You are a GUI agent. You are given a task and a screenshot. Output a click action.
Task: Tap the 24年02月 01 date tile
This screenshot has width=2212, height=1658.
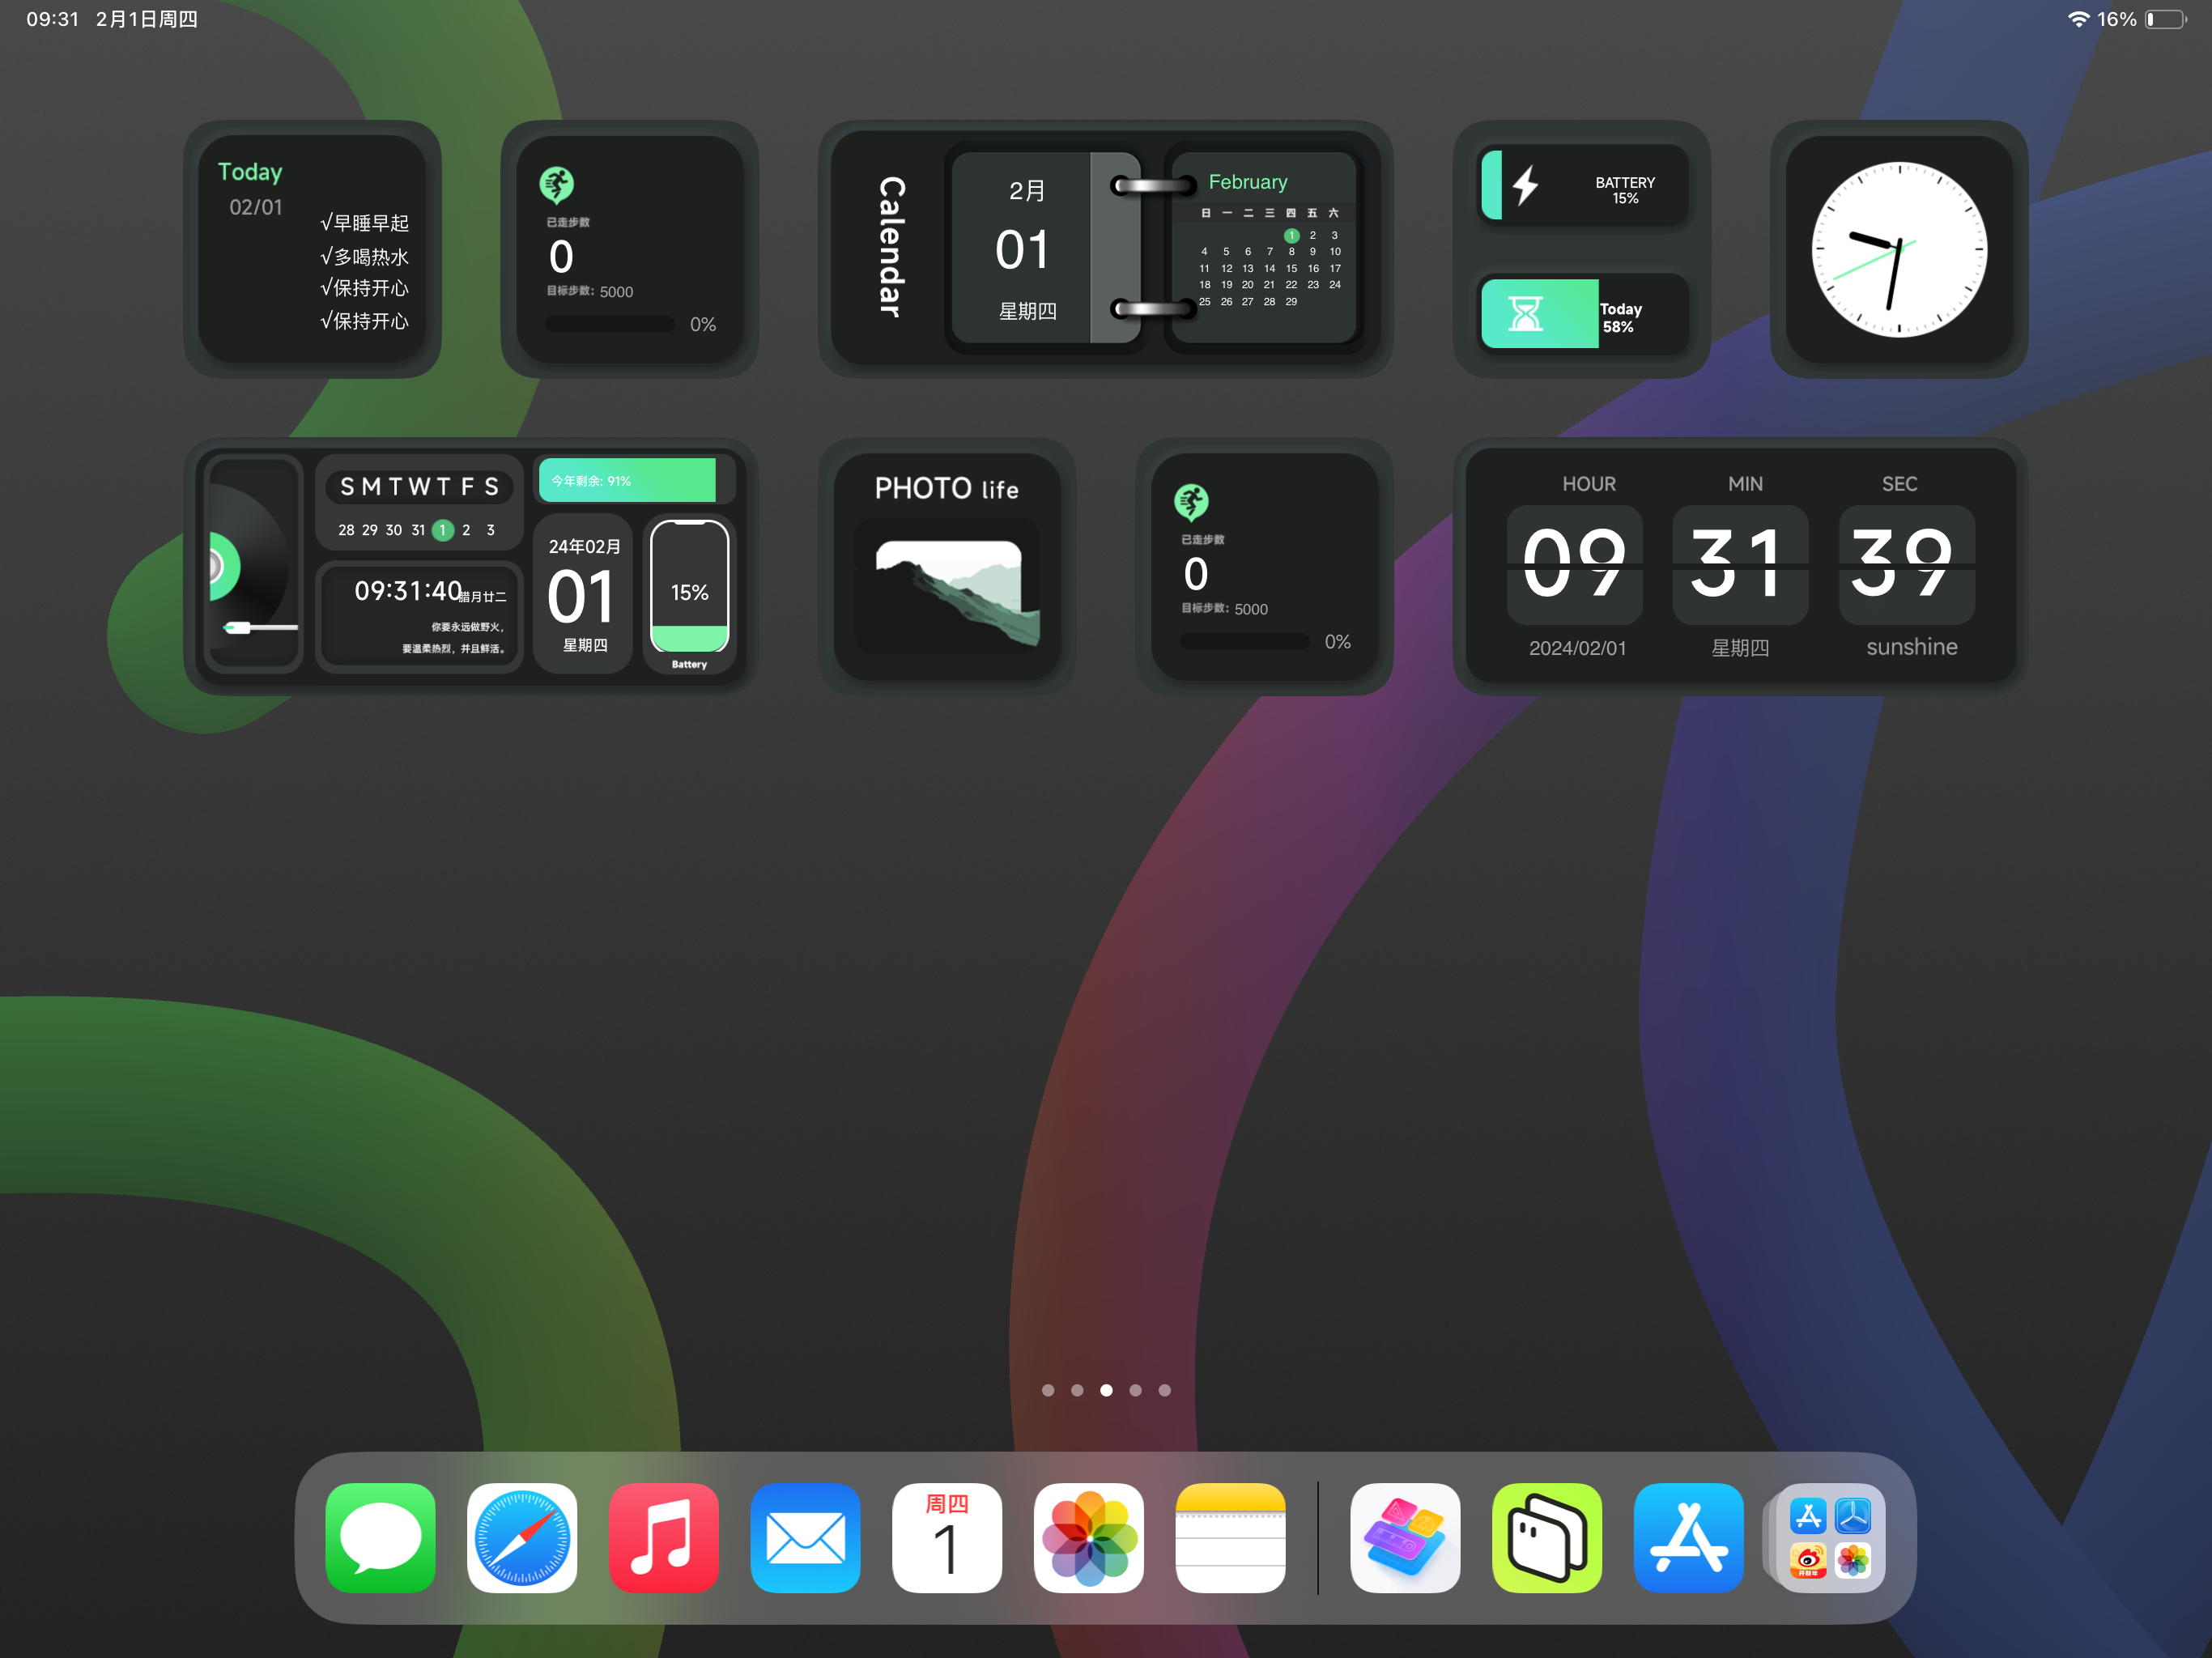584,595
